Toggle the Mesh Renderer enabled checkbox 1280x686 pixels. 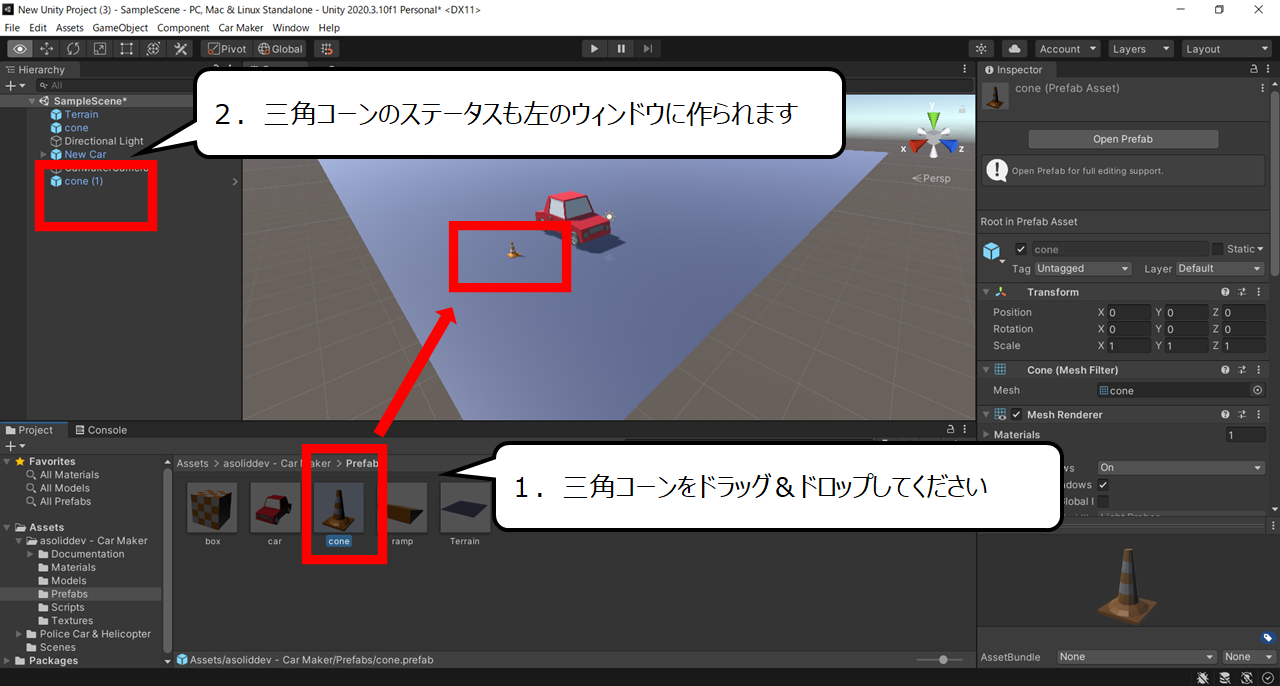pos(1017,414)
